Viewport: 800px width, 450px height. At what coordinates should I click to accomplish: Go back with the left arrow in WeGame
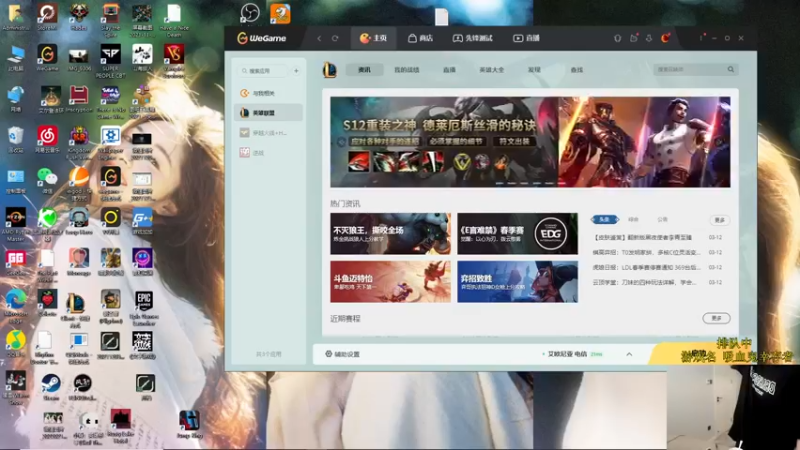319,38
